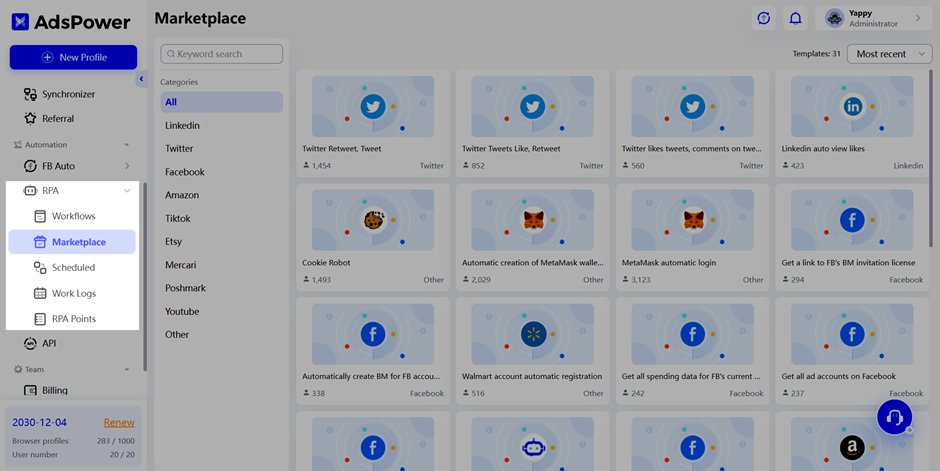Open RPA Points page
This screenshot has width=940, height=471.
point(72,319)
